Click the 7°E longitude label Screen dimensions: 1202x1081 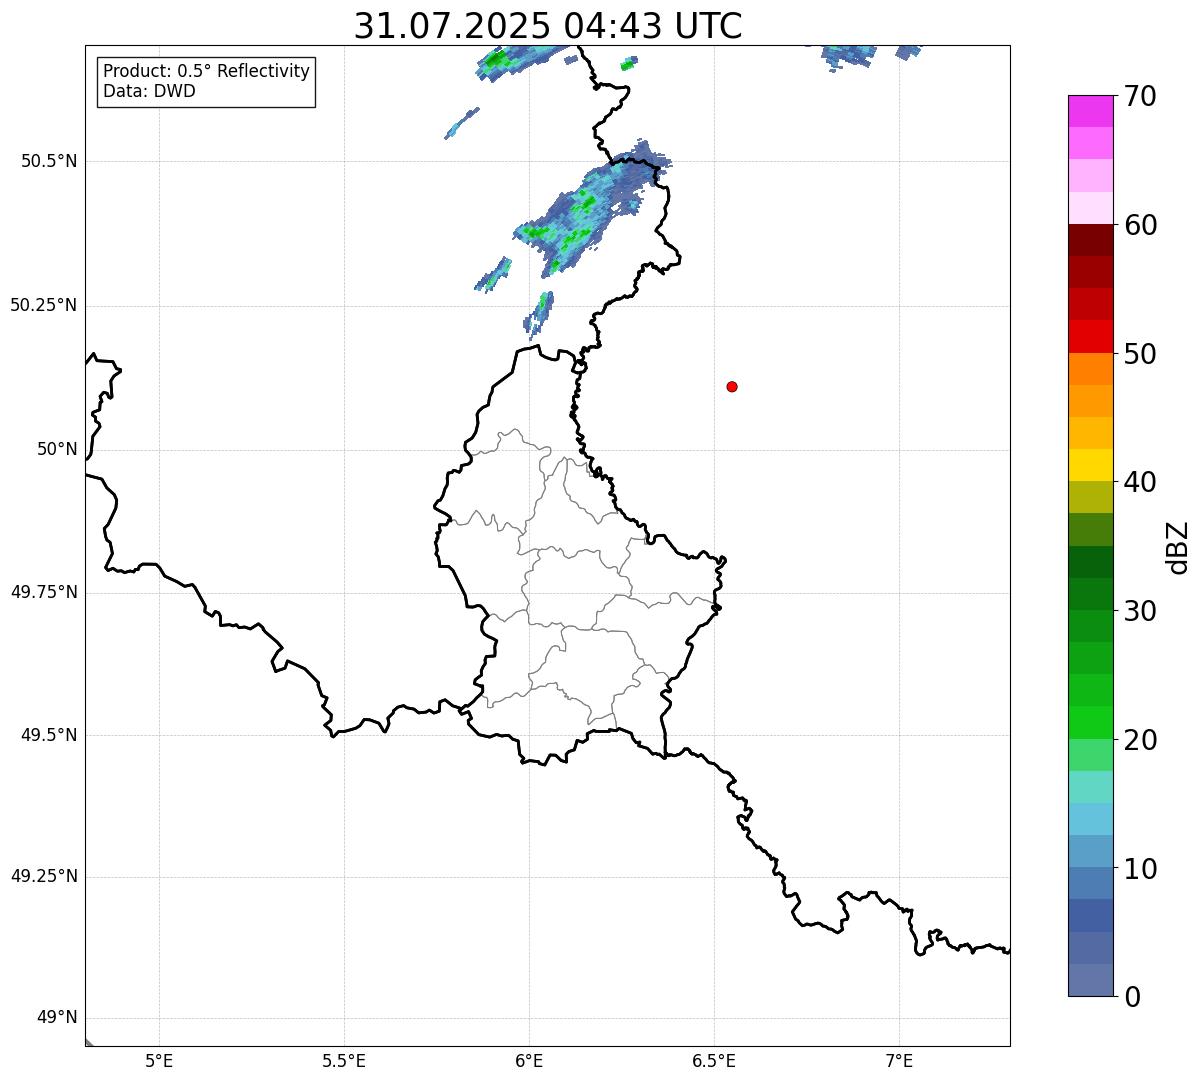899,1060
